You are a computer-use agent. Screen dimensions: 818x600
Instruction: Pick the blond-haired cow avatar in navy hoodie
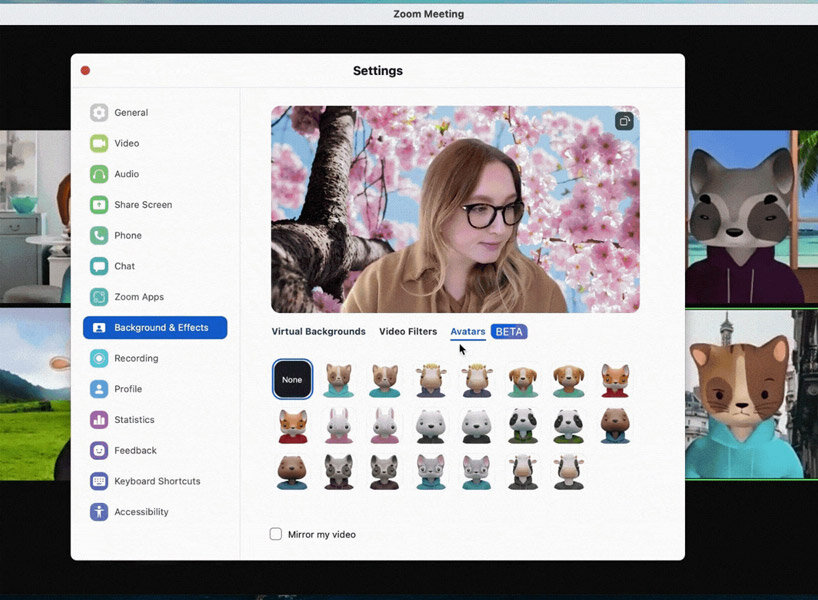tap(430, 380)
